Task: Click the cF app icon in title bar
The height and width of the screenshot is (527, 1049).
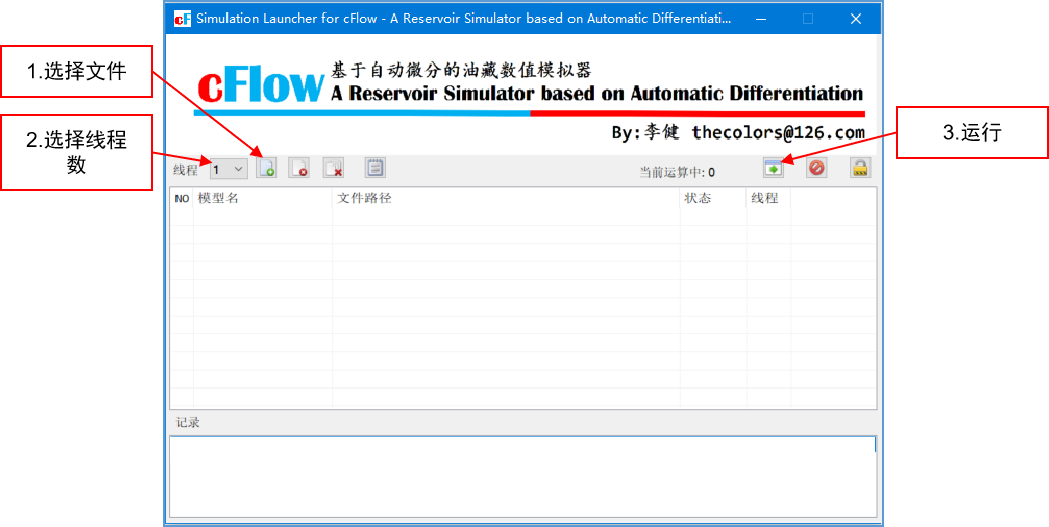Action: coord(182,19)
